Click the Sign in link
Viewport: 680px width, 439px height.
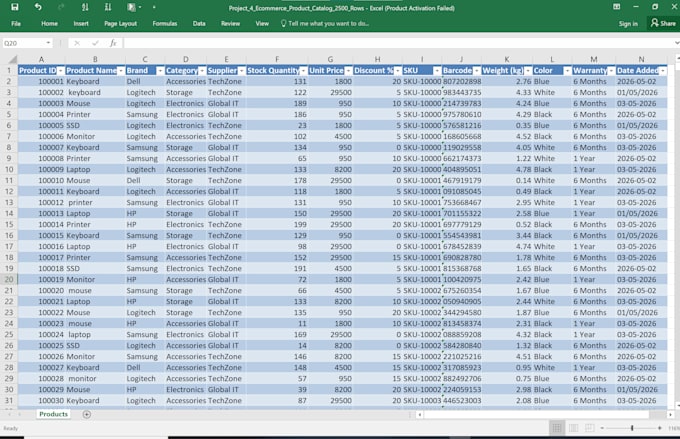tap(628, 23)
